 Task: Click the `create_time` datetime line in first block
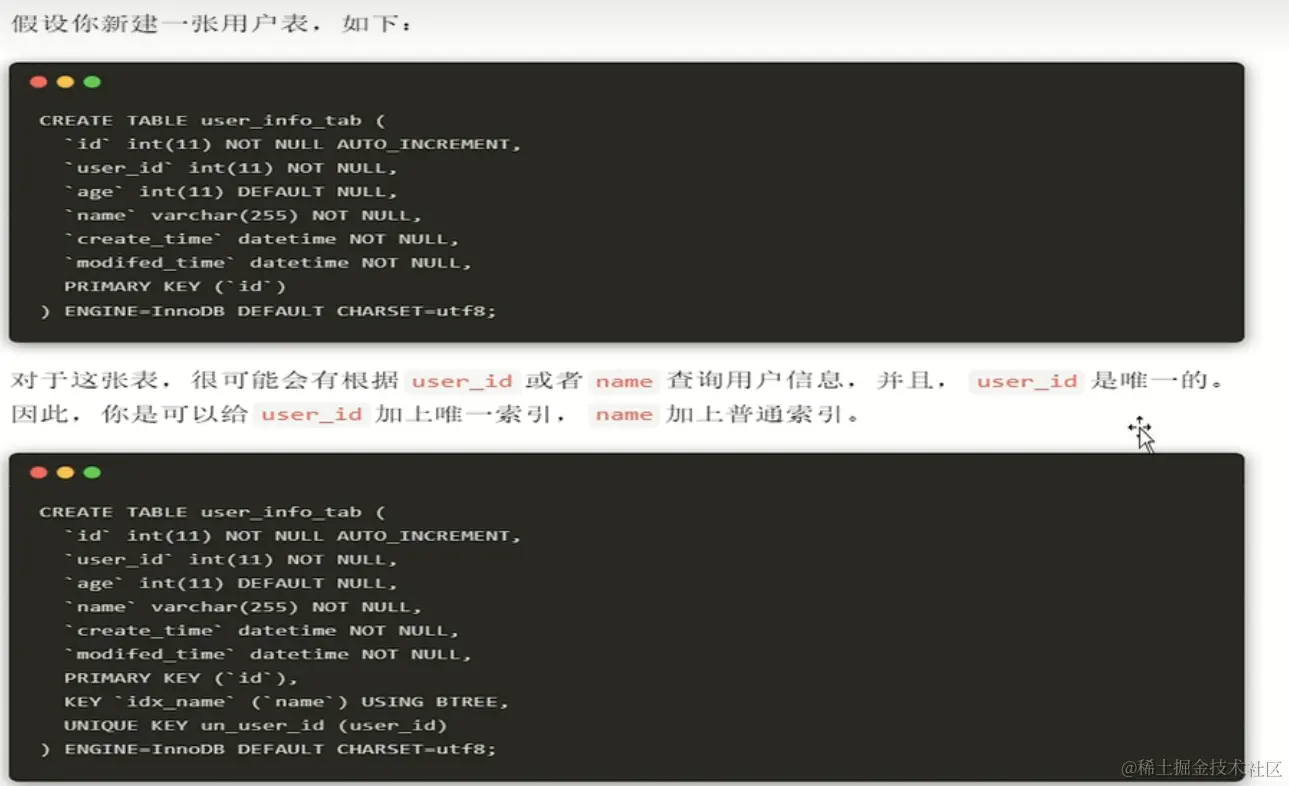[262, 239]
